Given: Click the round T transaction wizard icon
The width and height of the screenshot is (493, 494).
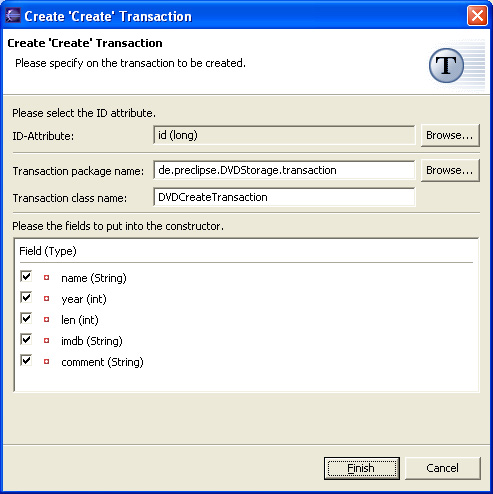Looking at the screenshot, I should (x=446, y=65).
